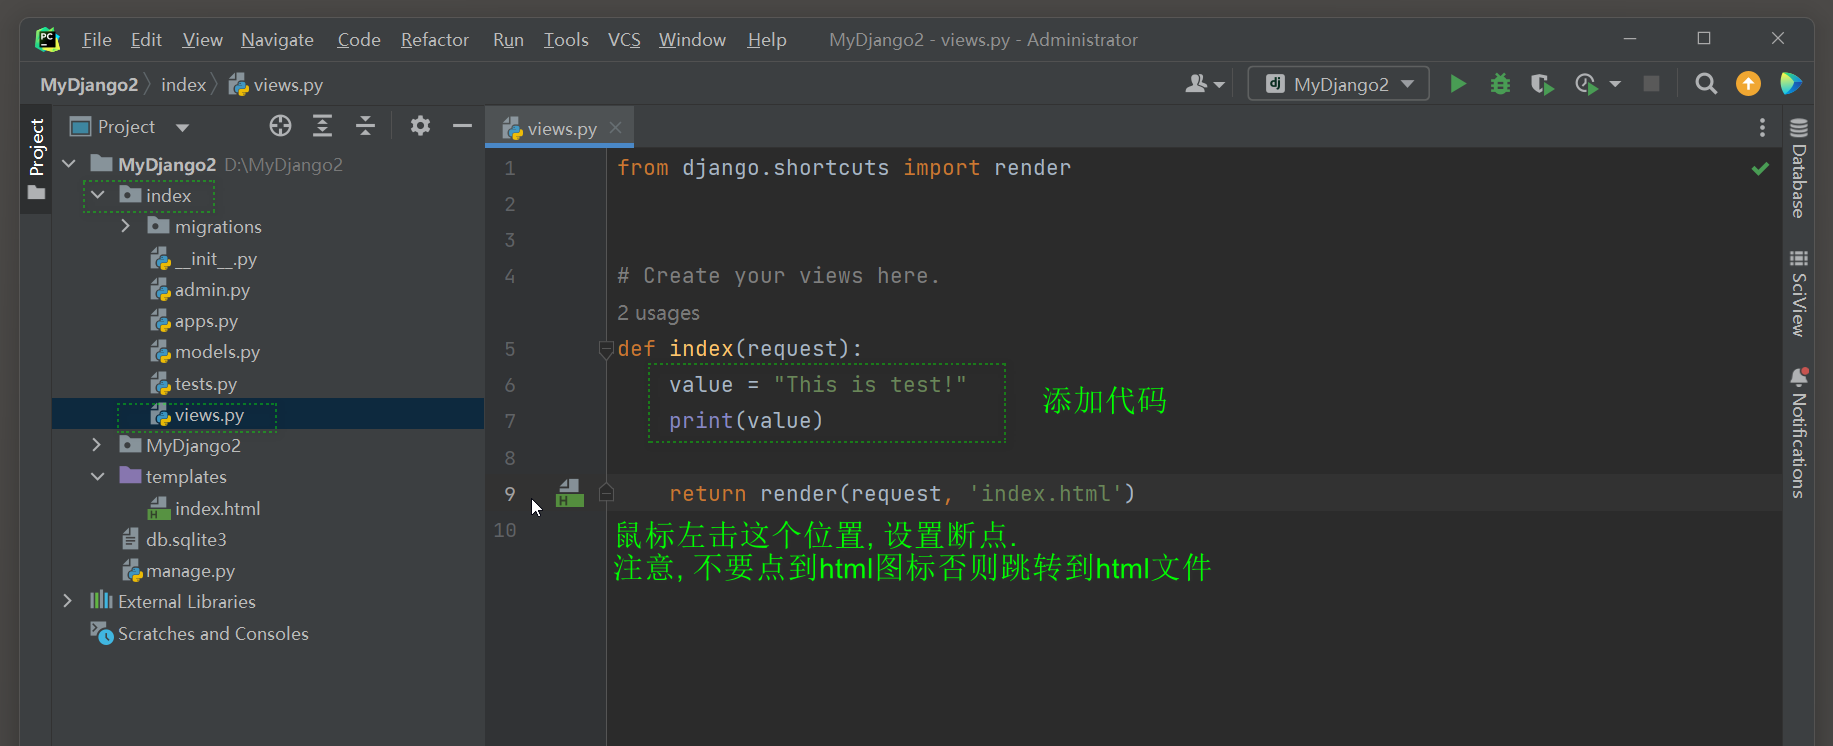
Task: Open the Profile dropdown arrow
Action: 1615,84
